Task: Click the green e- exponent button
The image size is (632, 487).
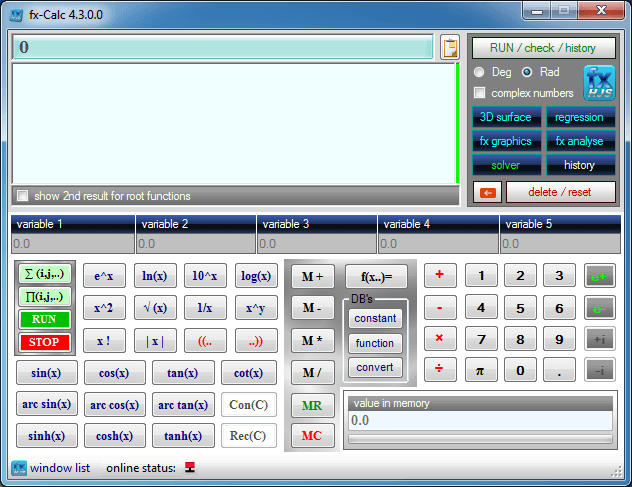Action: (599, 308)
